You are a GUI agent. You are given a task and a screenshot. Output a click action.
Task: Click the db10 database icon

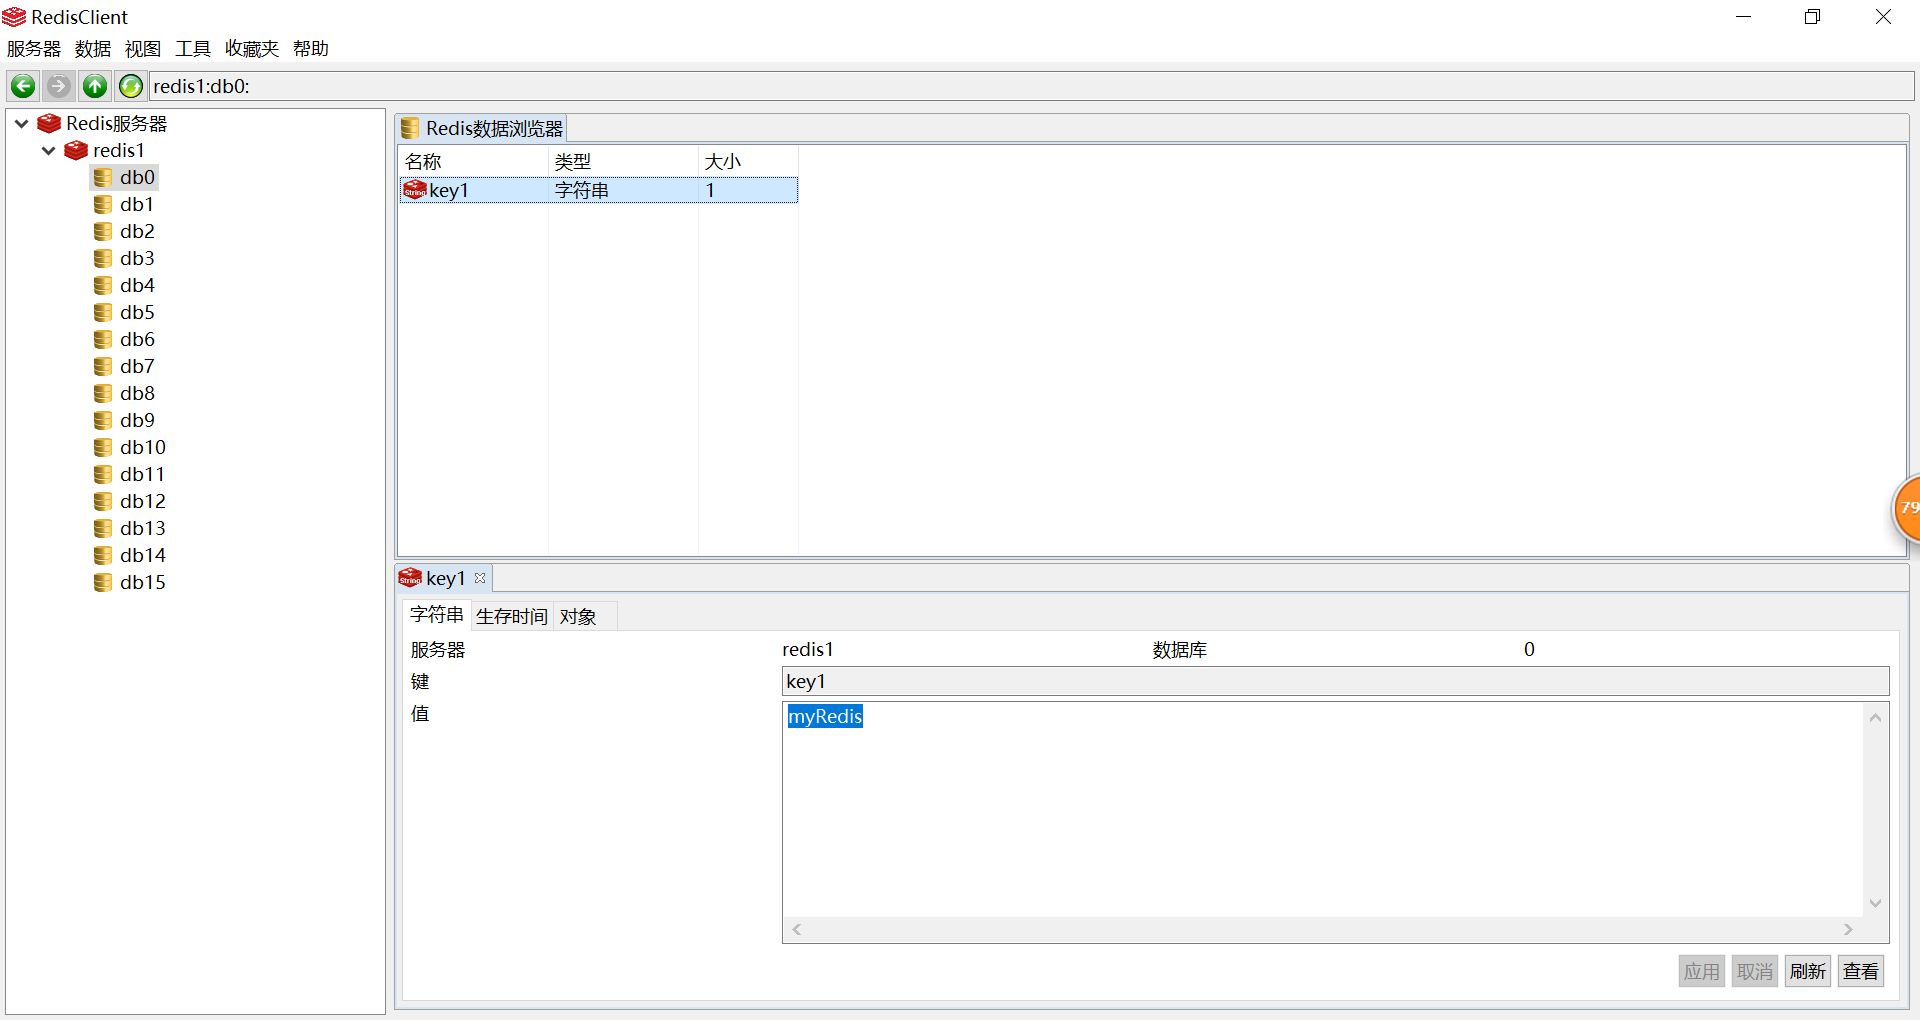click(x=103, y=447)
